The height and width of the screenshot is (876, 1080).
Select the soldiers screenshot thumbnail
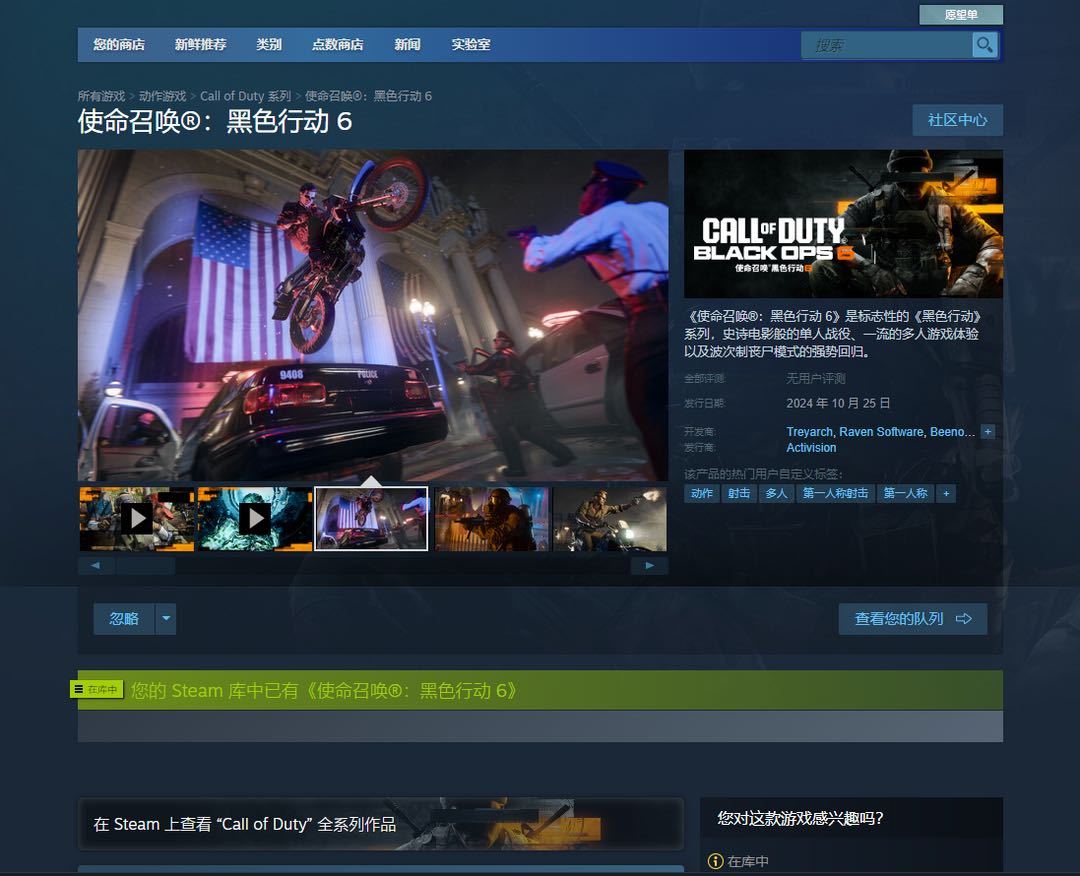click(x=491, y=518)
